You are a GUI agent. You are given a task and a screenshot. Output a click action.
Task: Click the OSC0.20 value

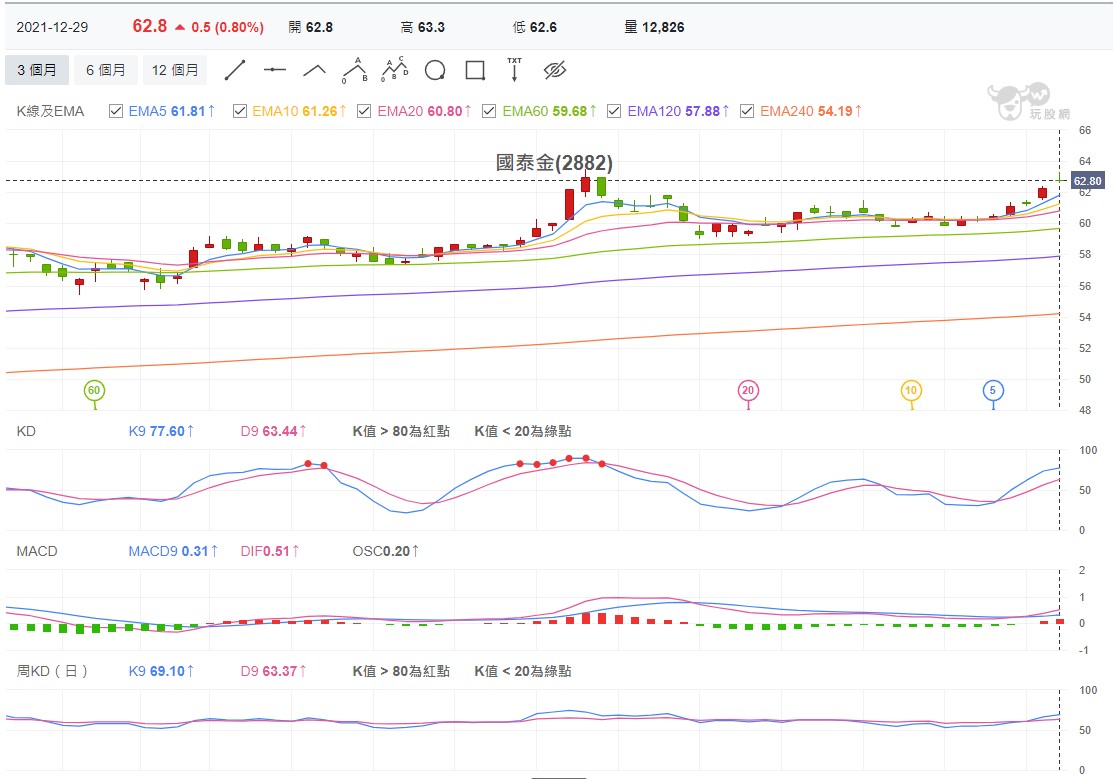click(x=386, y=551)
